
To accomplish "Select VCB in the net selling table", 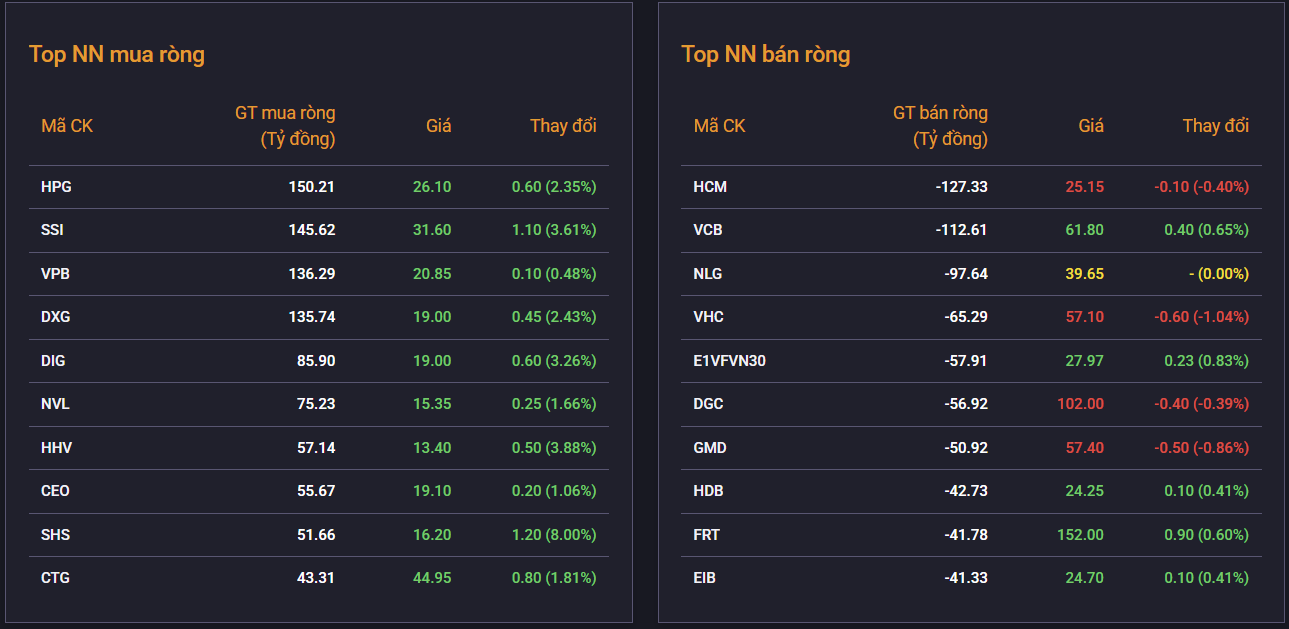I will pyautogui.click(x=708, y=230).
